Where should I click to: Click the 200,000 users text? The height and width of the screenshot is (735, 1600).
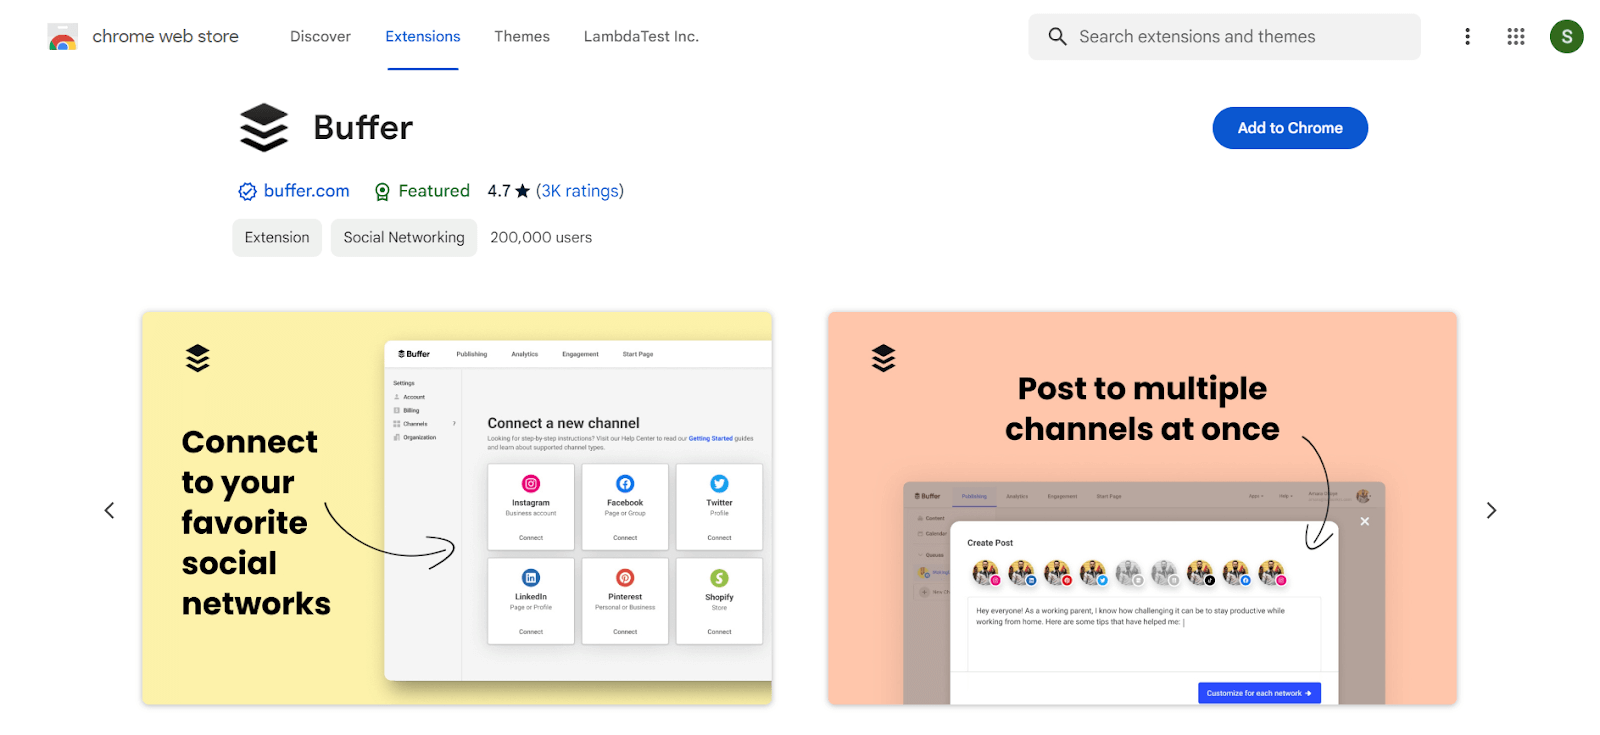[x=541, y=238]
